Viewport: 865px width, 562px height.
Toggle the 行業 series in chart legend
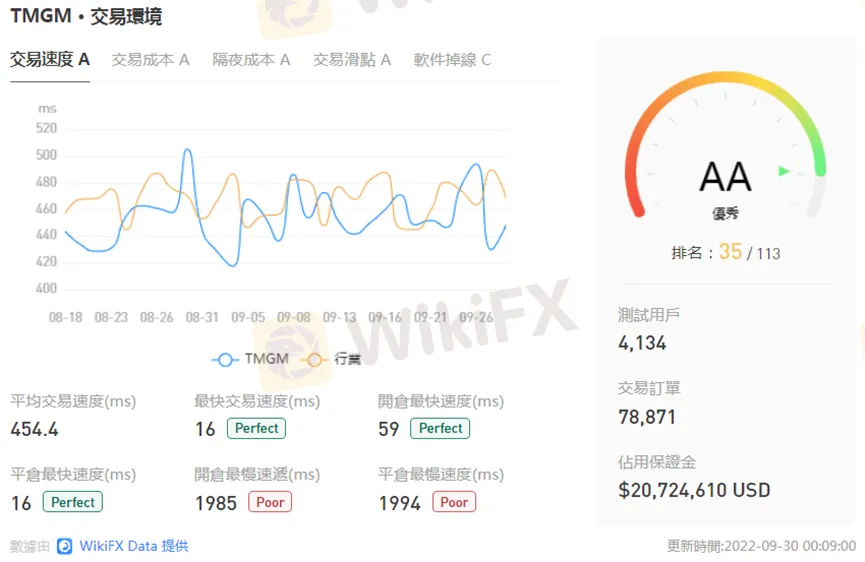pyautogui.click(x=332, y=360)
